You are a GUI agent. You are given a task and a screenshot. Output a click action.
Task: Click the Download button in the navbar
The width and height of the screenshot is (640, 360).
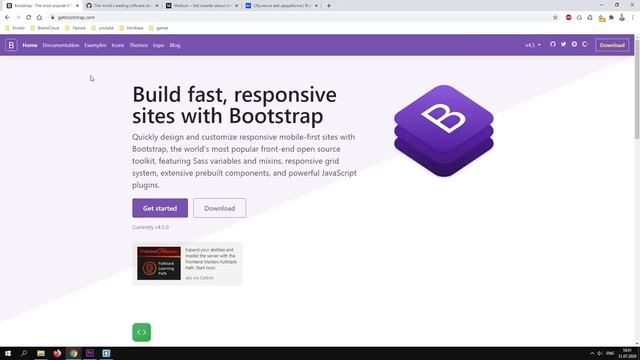(612, 45)
